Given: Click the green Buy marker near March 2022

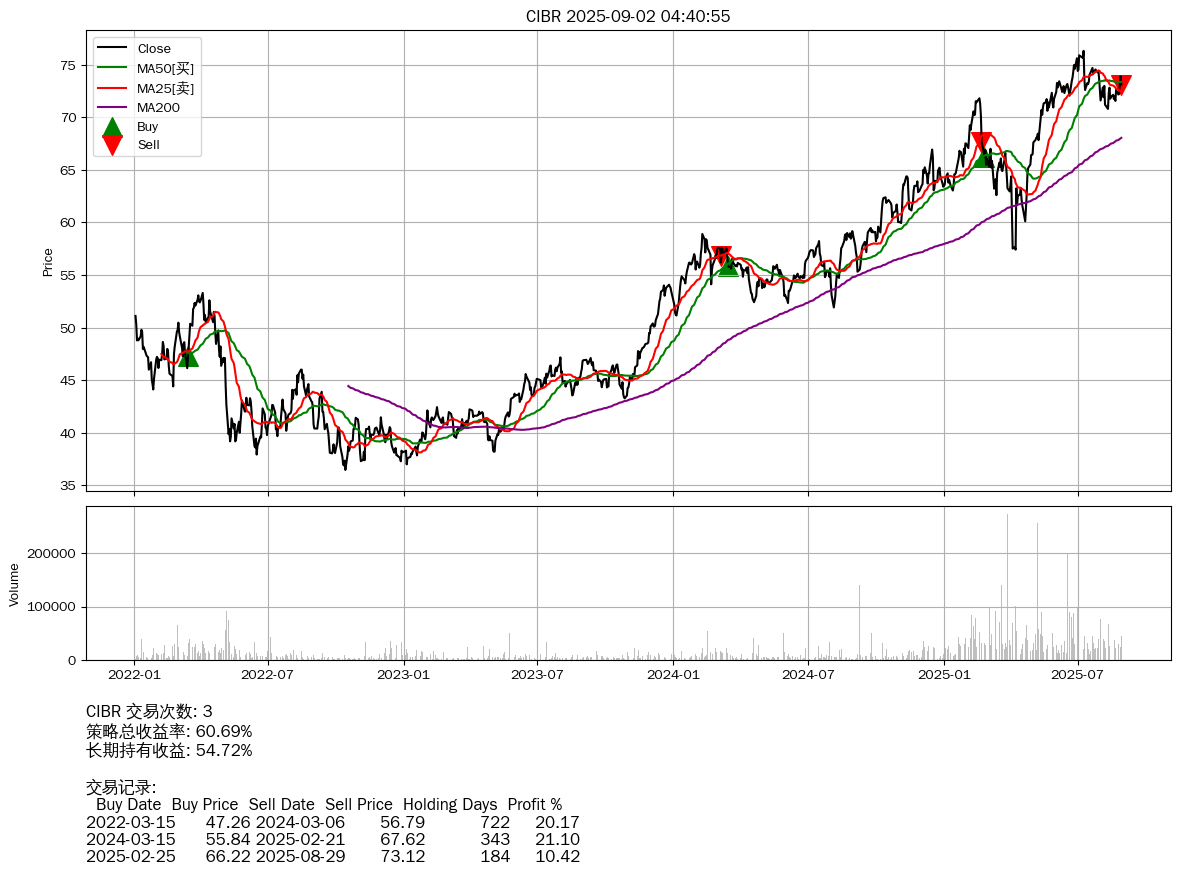Looking at the screenshot, I should [188, 357].
